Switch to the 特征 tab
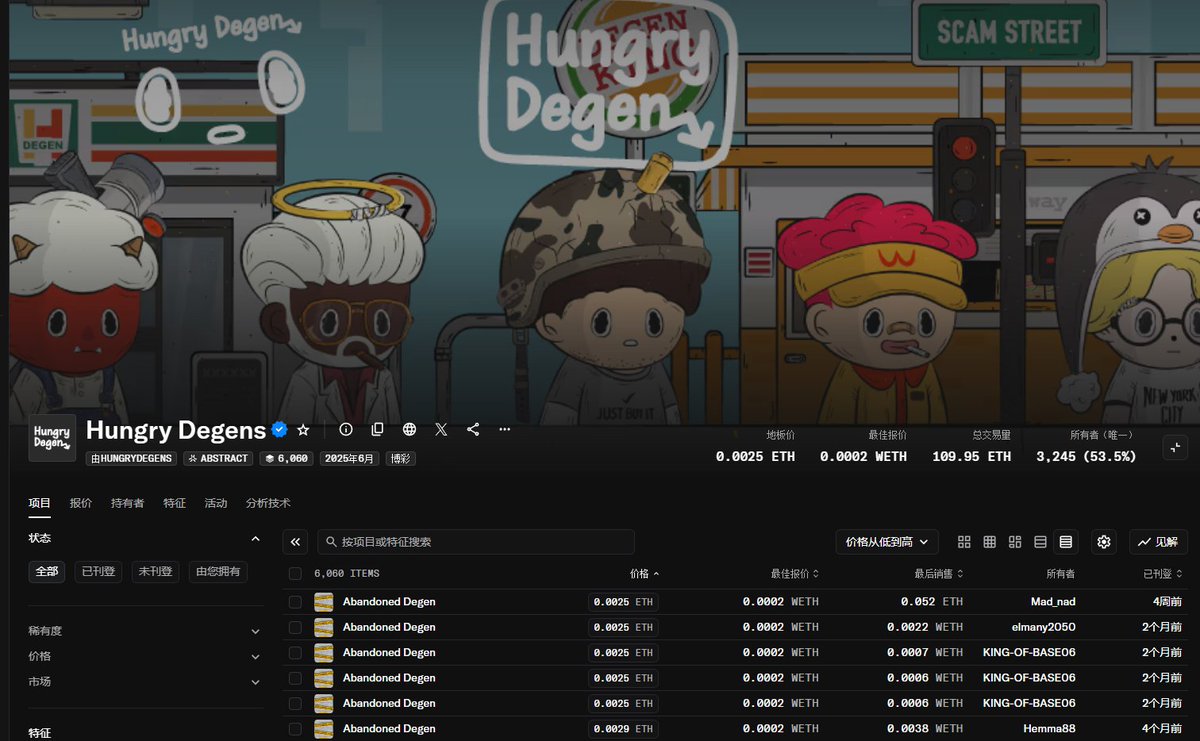The height and width of the screenshot is (741, 1200). pos(174,503)
